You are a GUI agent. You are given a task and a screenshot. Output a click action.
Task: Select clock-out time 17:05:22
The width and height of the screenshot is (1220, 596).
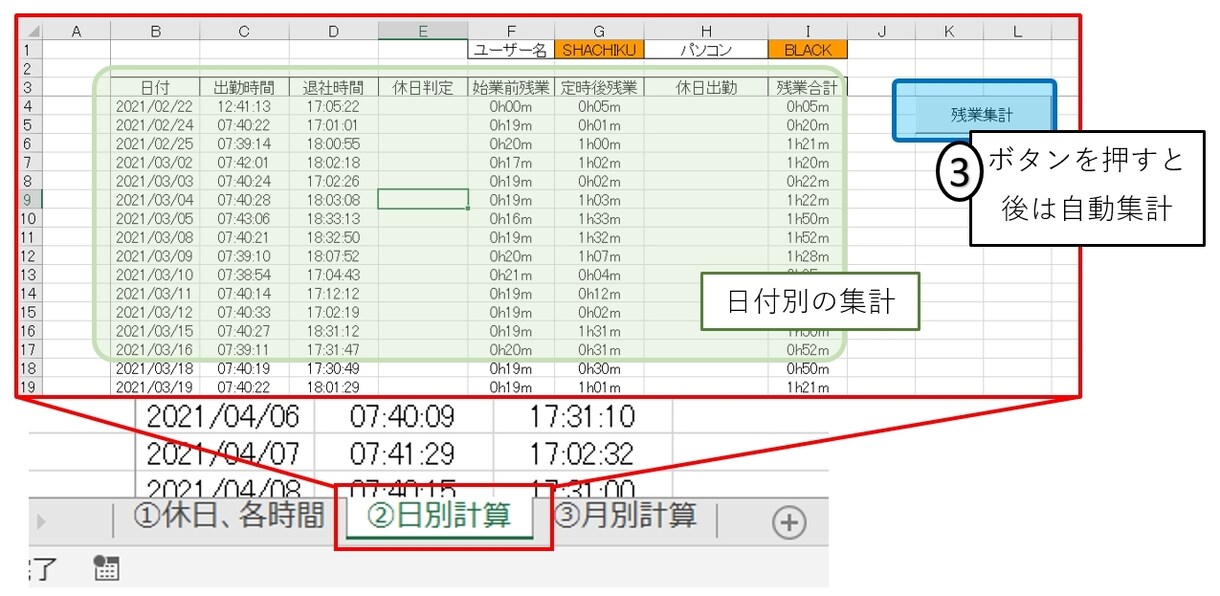click(333, 106)
